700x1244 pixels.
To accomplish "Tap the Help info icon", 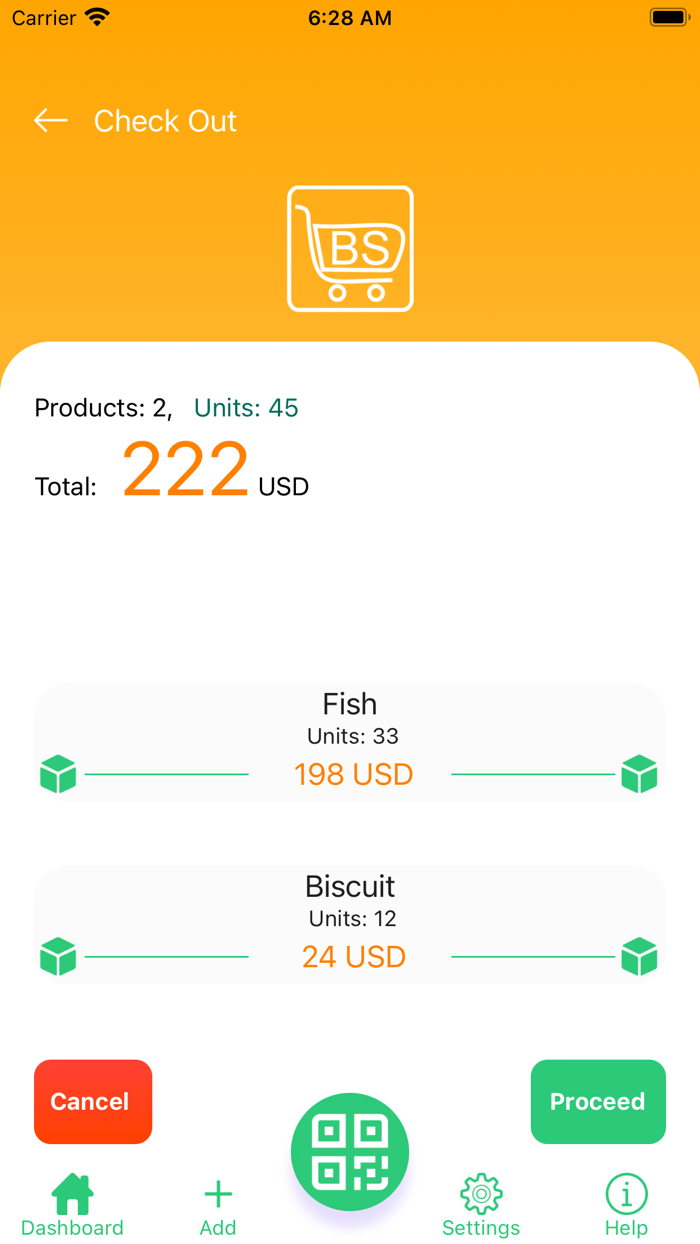I will tap(626, 1192).
